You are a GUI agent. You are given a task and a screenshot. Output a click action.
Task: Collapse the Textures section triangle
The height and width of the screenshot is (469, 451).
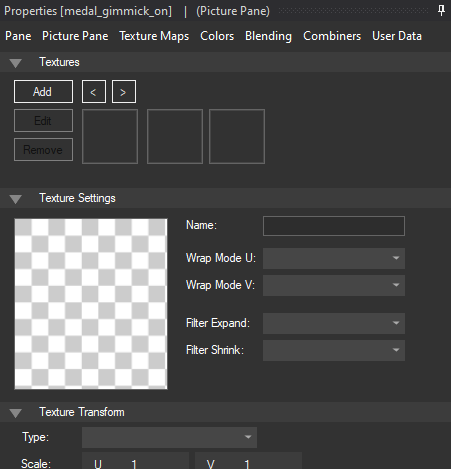tap(15, 63)
